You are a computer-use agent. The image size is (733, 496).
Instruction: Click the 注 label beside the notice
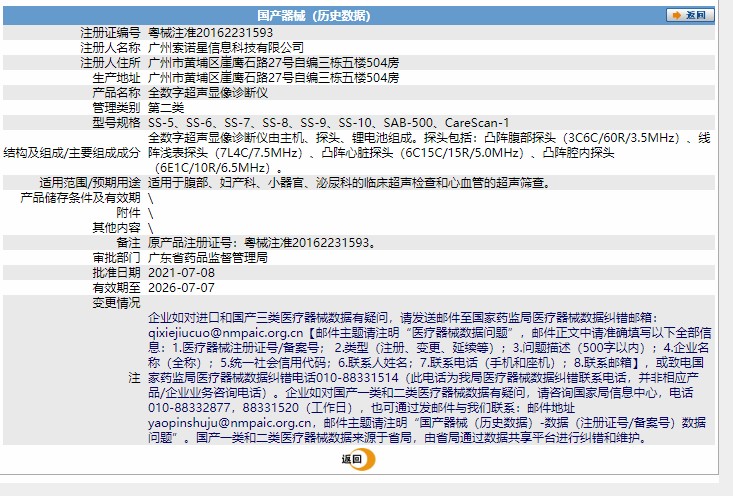coord(135,378)
